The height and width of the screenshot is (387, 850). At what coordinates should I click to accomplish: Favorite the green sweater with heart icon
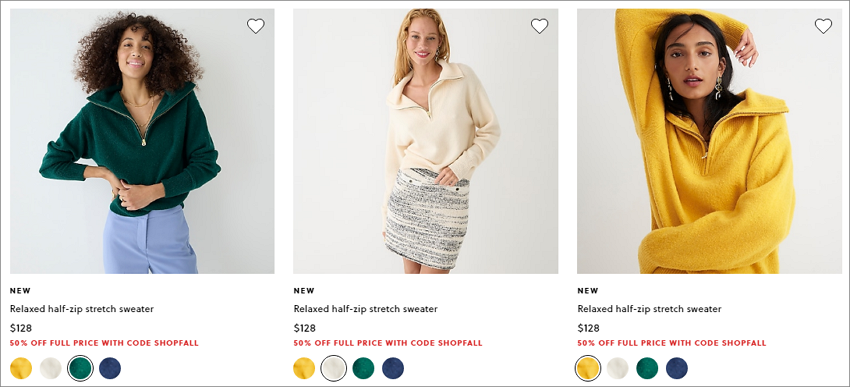tap(256, 26)
